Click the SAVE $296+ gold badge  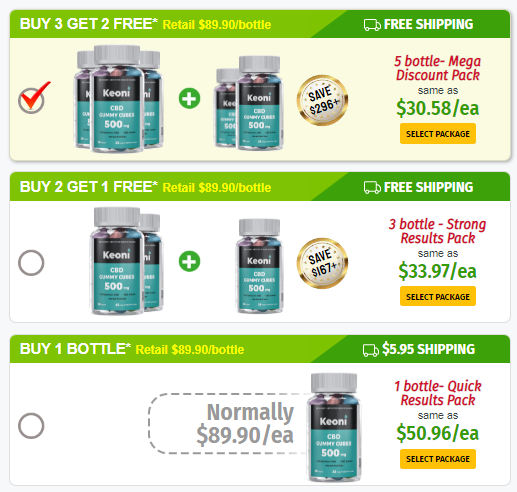pyautogui.click(x=322, y=100)
